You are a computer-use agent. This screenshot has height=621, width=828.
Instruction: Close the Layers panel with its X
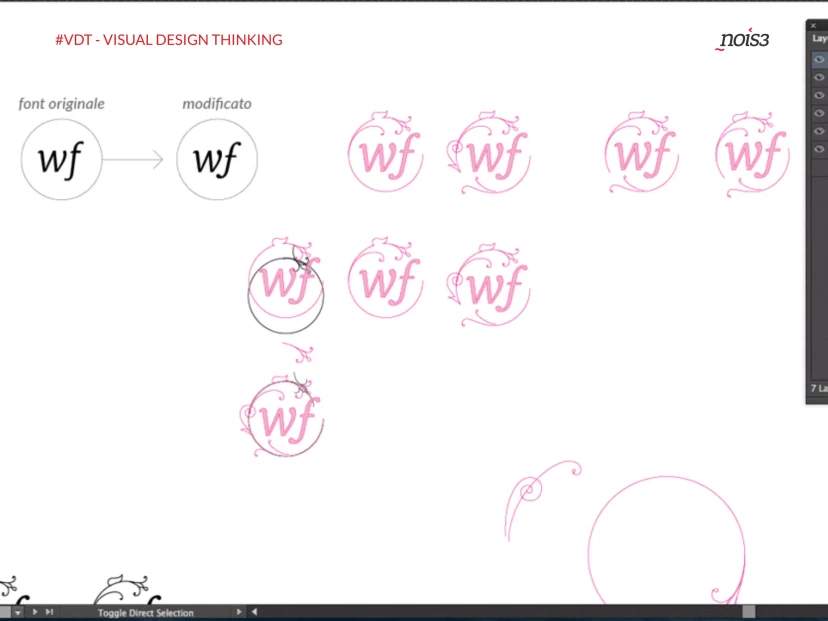pos(813,25)
